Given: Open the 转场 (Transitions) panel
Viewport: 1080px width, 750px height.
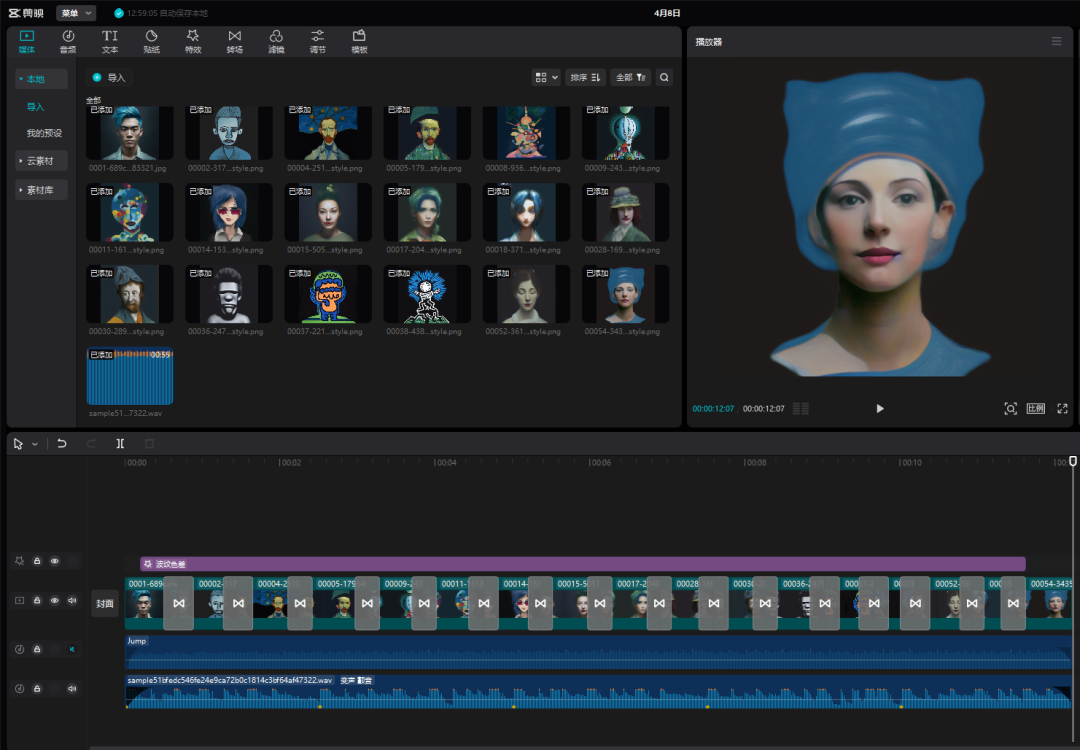Looking at the screenshot, I should coord(234,41).
